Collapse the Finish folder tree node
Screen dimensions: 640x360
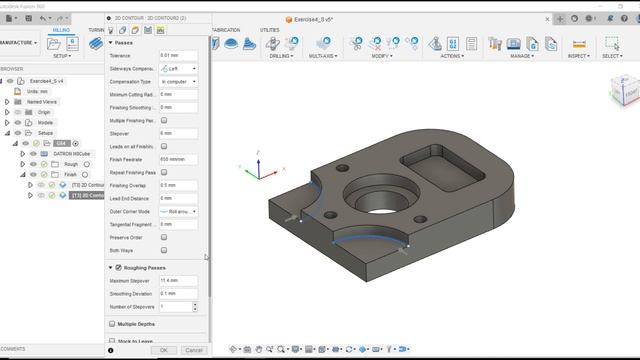(x=22, y=174)
